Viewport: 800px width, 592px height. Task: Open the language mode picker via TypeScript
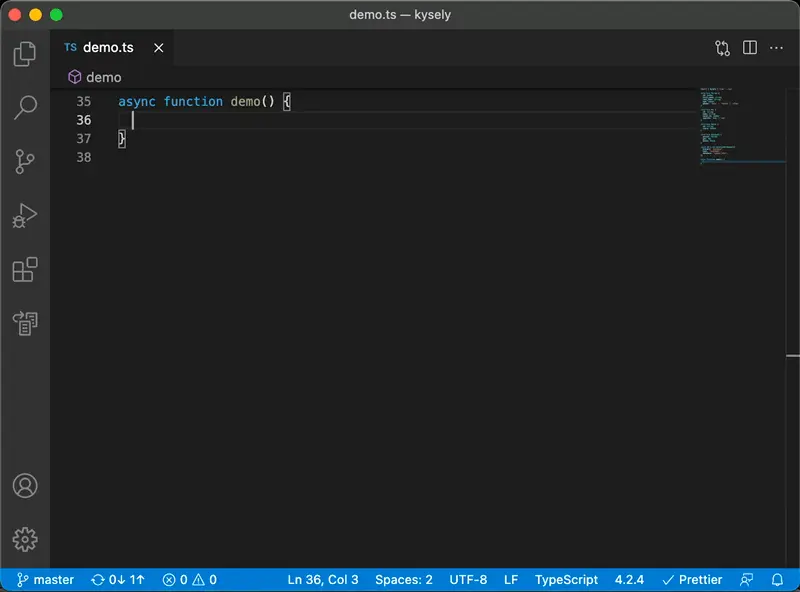click(x=567, y=580)
